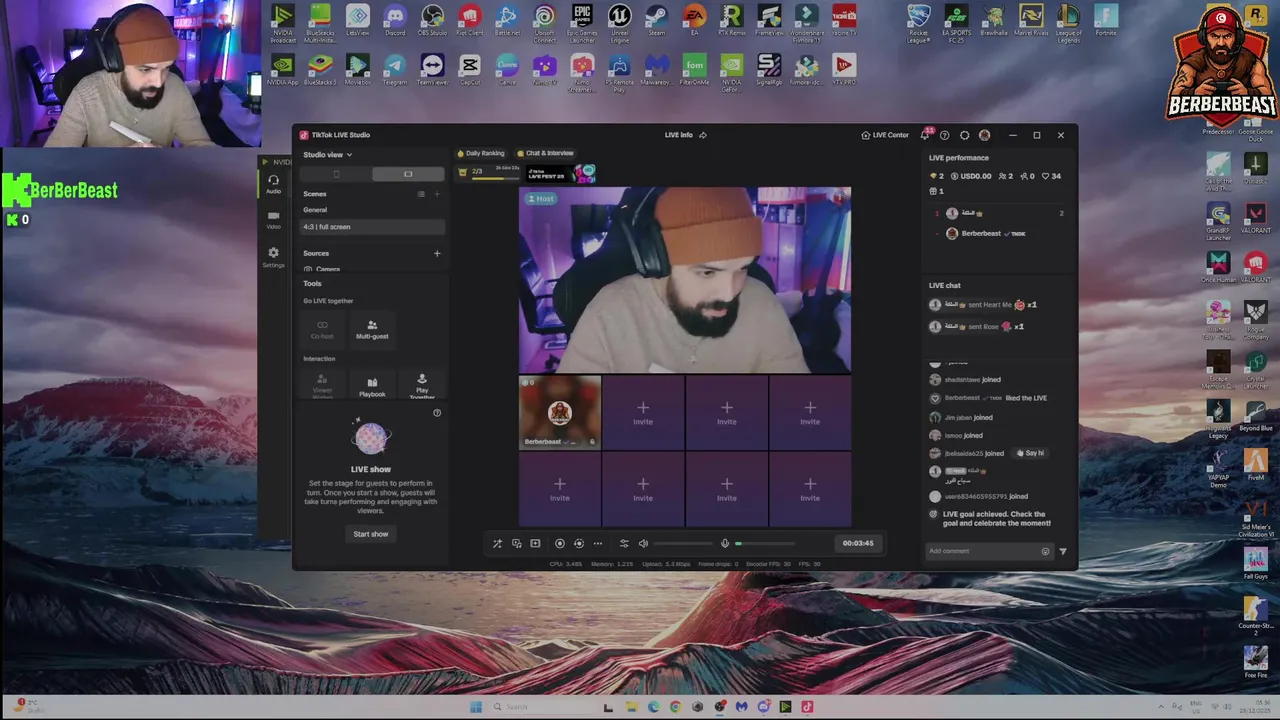Image resolution: width=1280 pixels, height=720 pixels.
Task: Open Epic Games Launcher desktop shortcut
Action: (582, 22)
